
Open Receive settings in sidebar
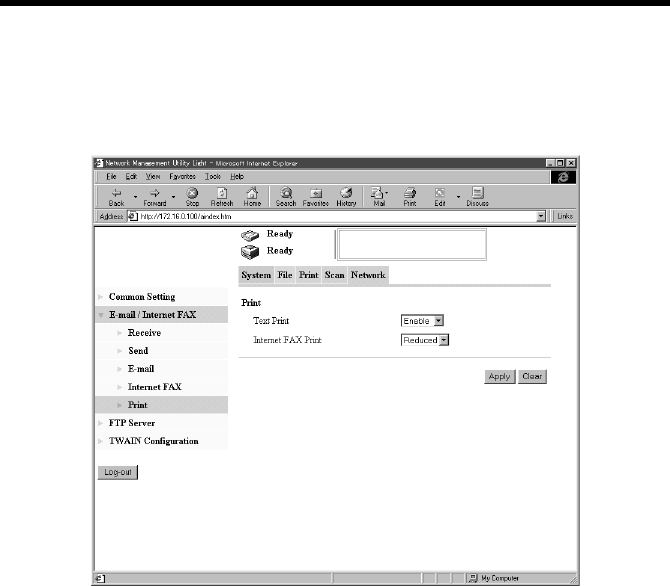[144, 333]
